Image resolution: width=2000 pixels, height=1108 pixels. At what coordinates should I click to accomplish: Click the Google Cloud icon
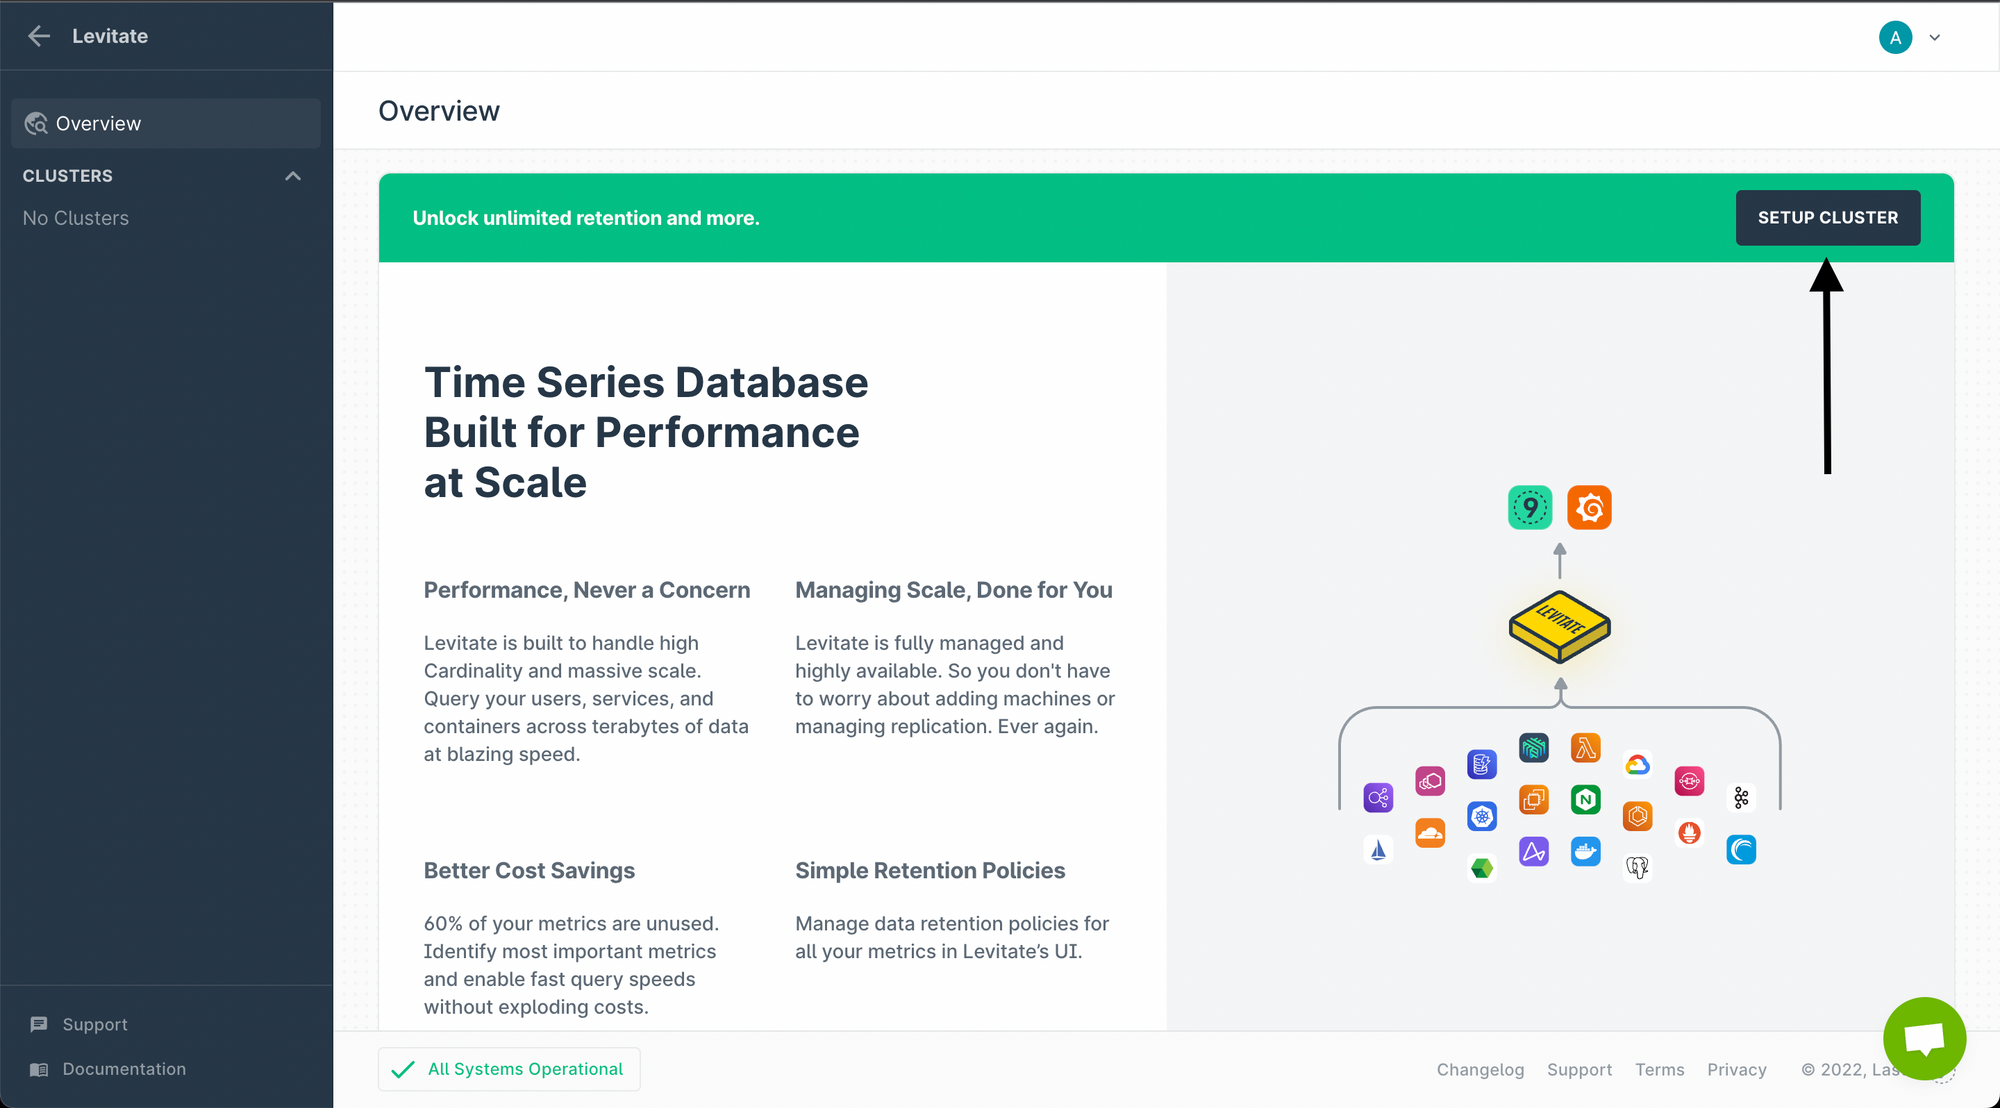pos(1637,765)
